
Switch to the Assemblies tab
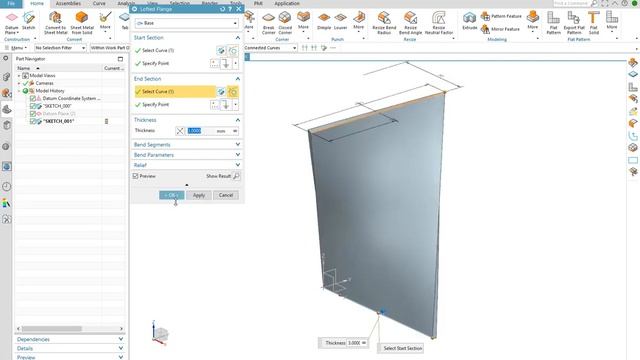coord(68,3)
